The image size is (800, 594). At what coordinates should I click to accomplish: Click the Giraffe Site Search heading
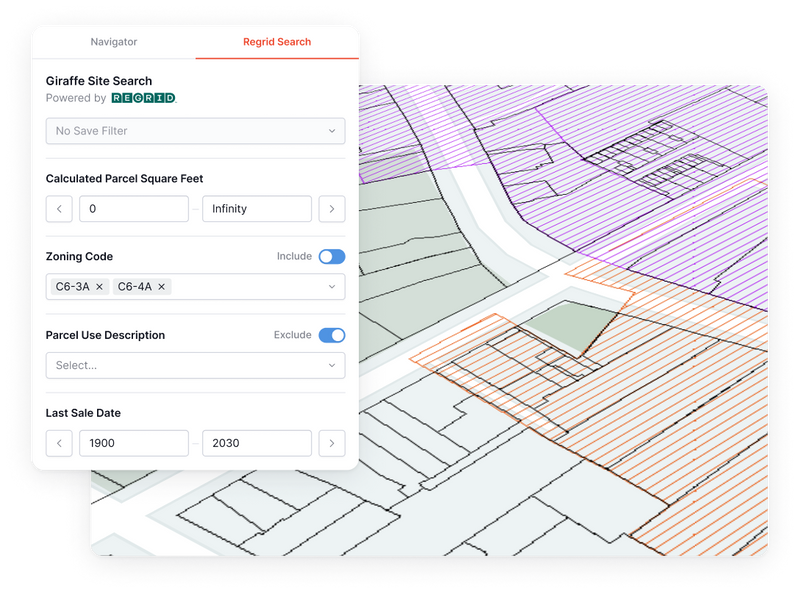(99, 81)
